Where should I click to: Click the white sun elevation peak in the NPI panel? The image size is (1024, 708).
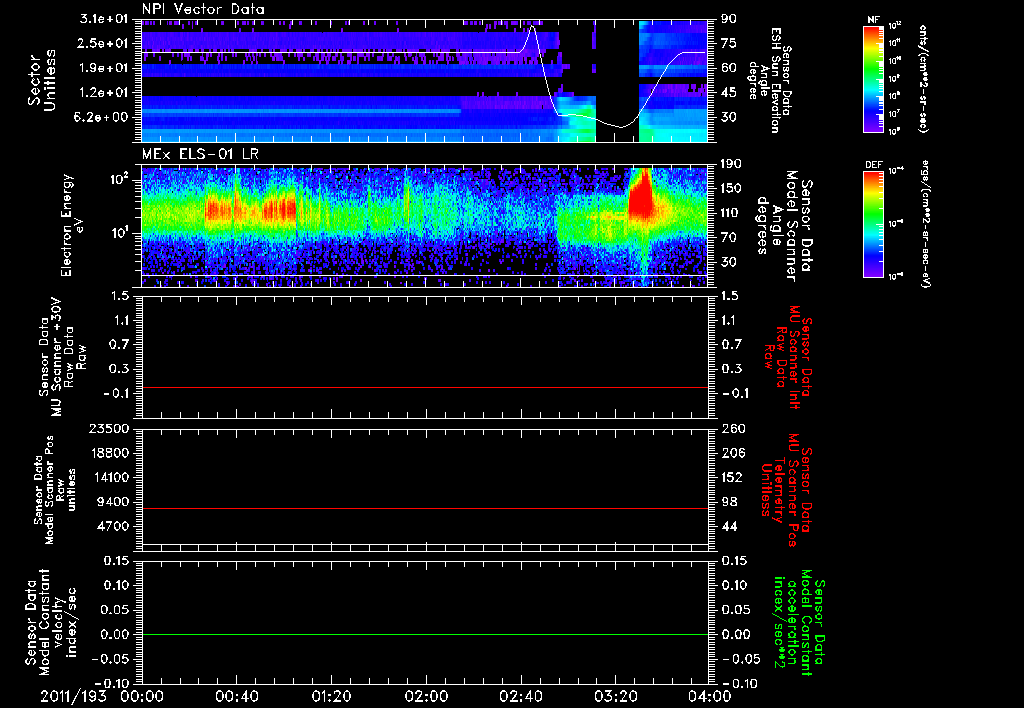[532, 27]
